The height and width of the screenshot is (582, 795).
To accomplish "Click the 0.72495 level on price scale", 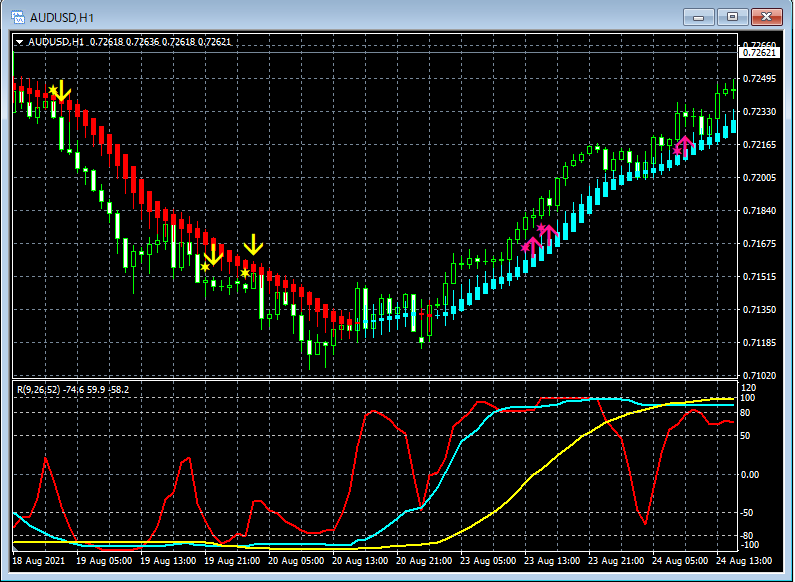I will [x=760, y=79].
